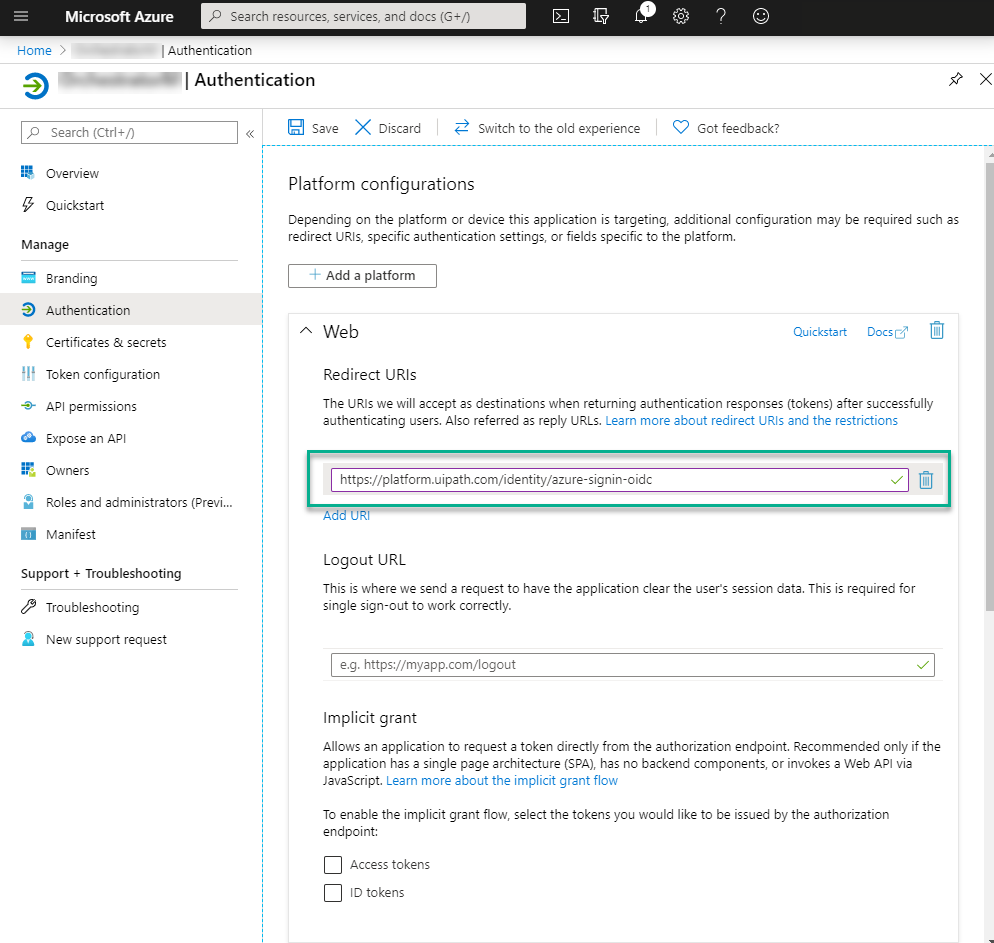This screenshot has height=943, width=994.
Task: Open the Help question mark icon
Action: [721, 16]
